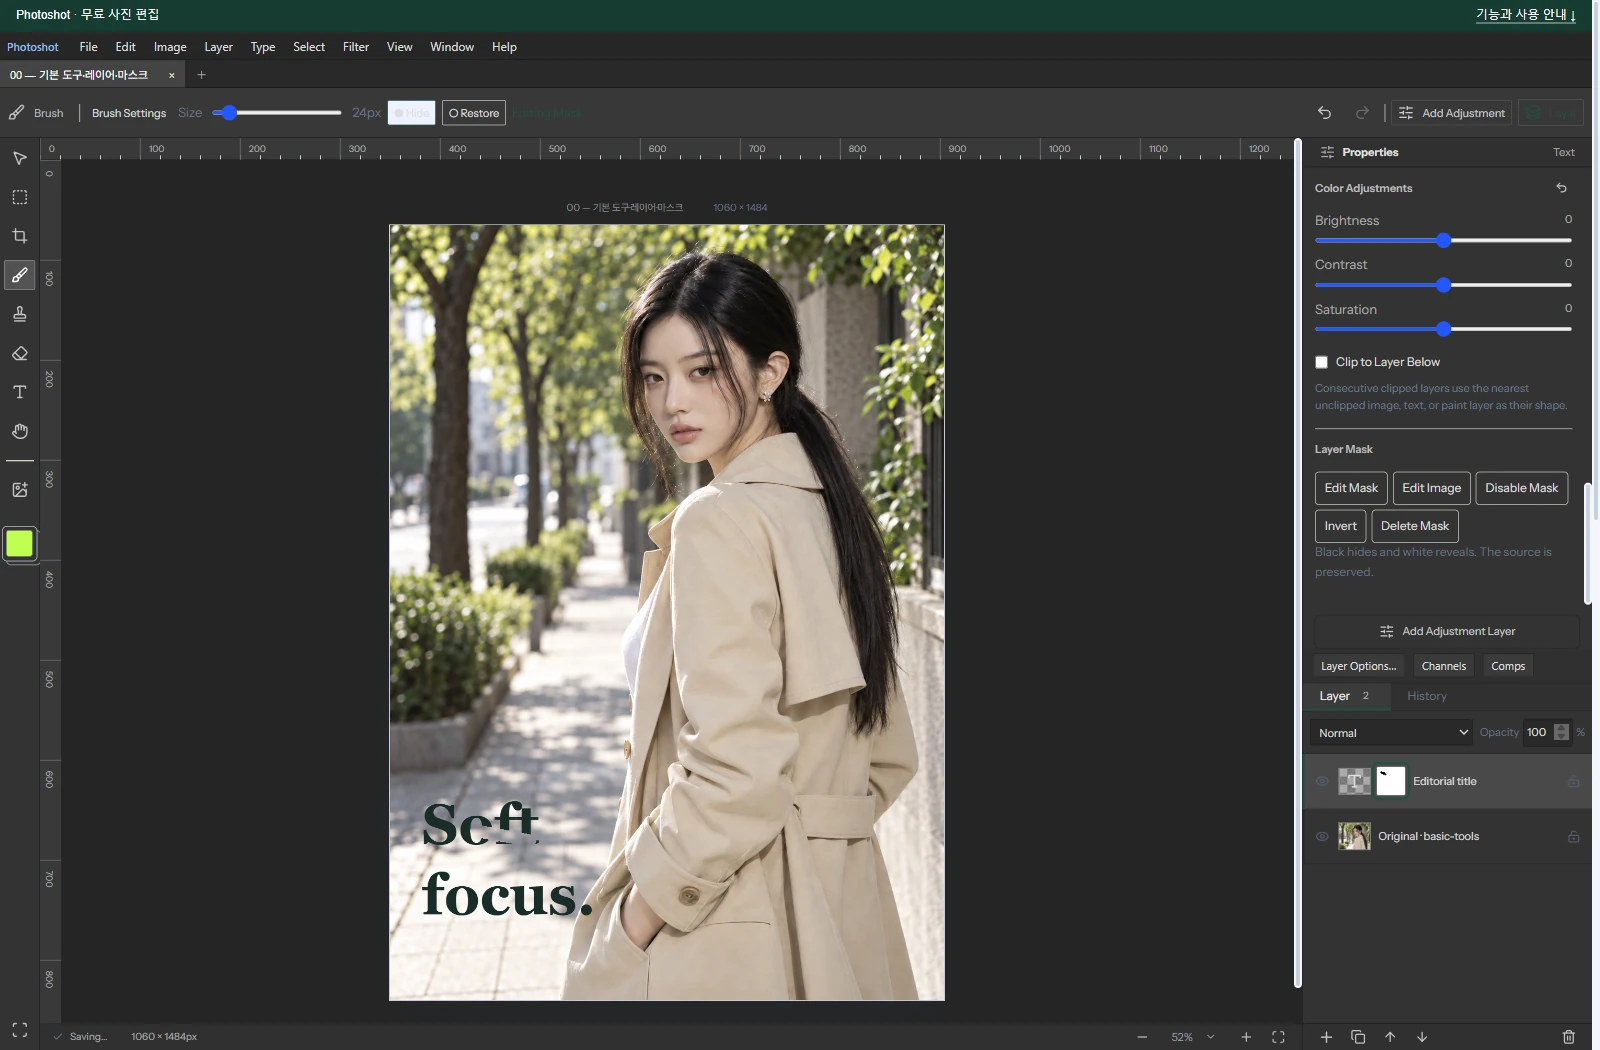
Task: Select the Move tool arrow
Action: point(19,158)
